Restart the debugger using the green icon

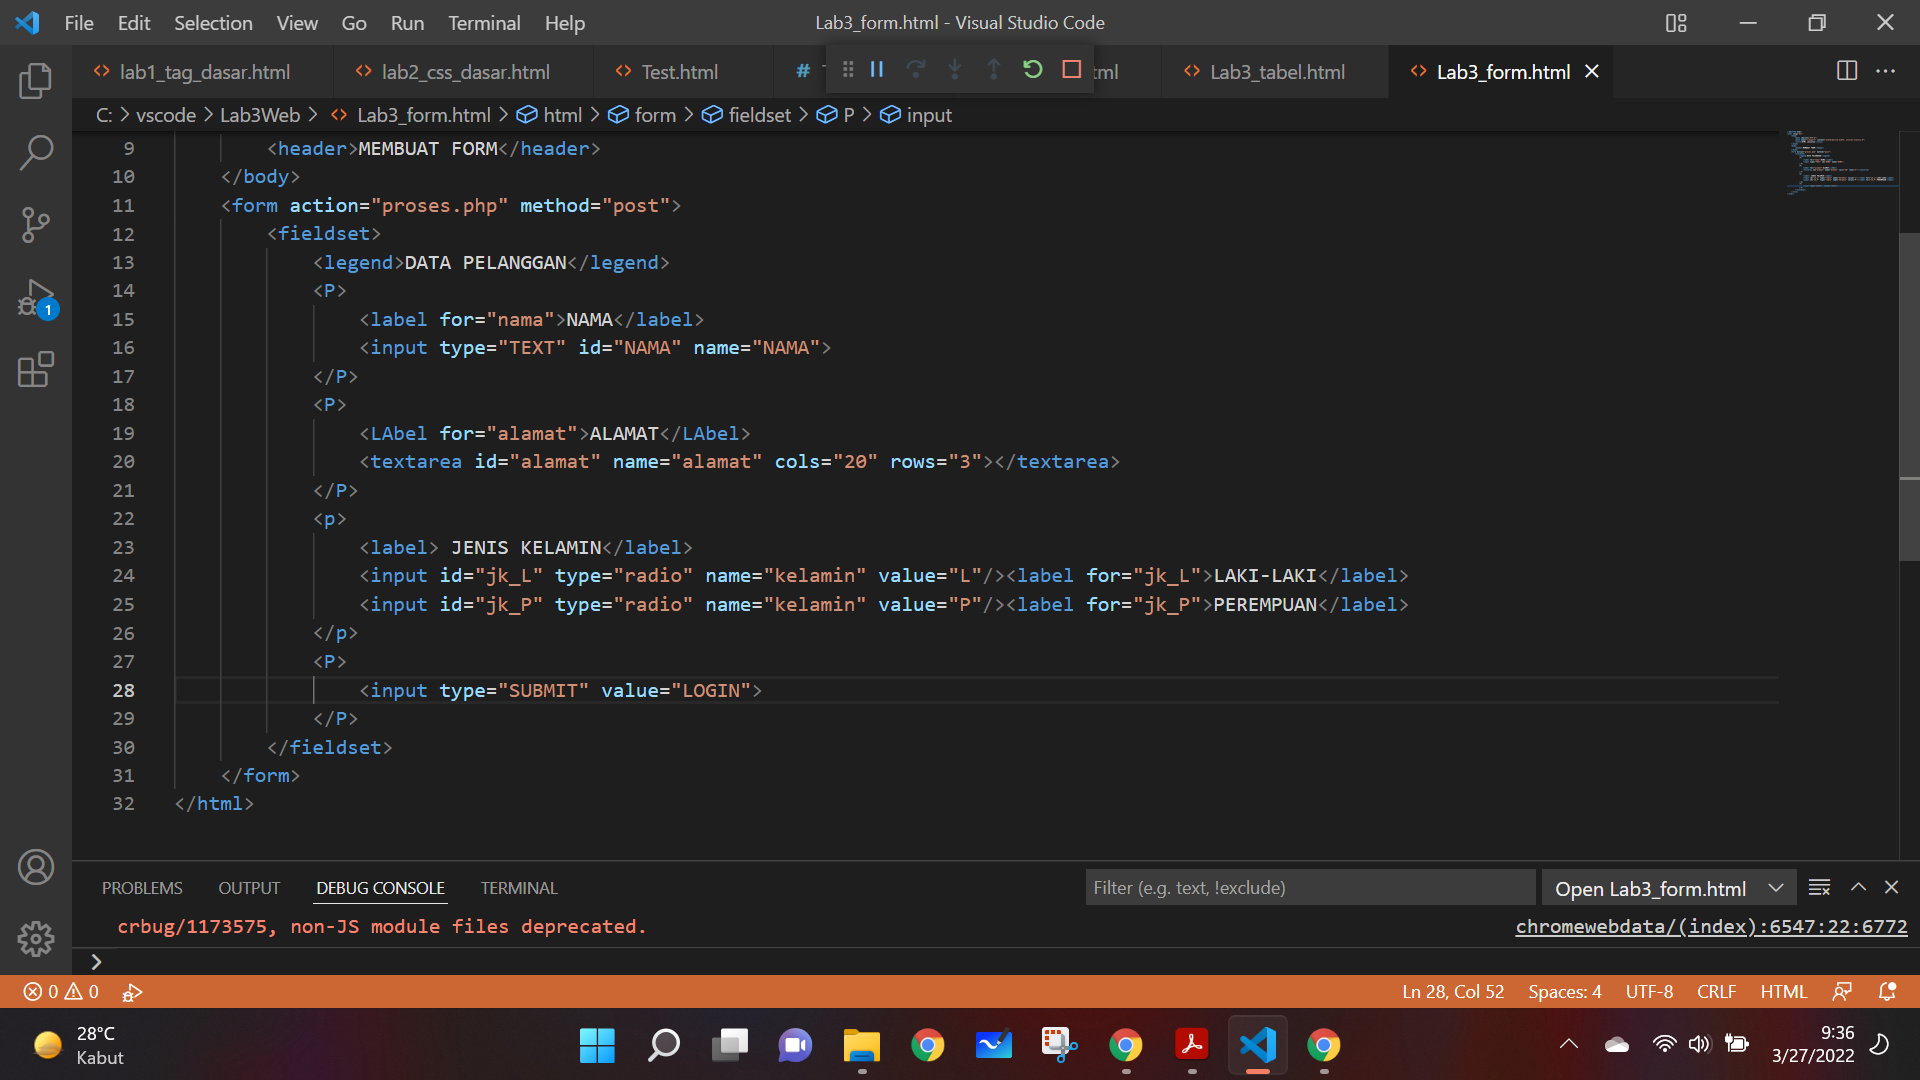click(1033, 69)
